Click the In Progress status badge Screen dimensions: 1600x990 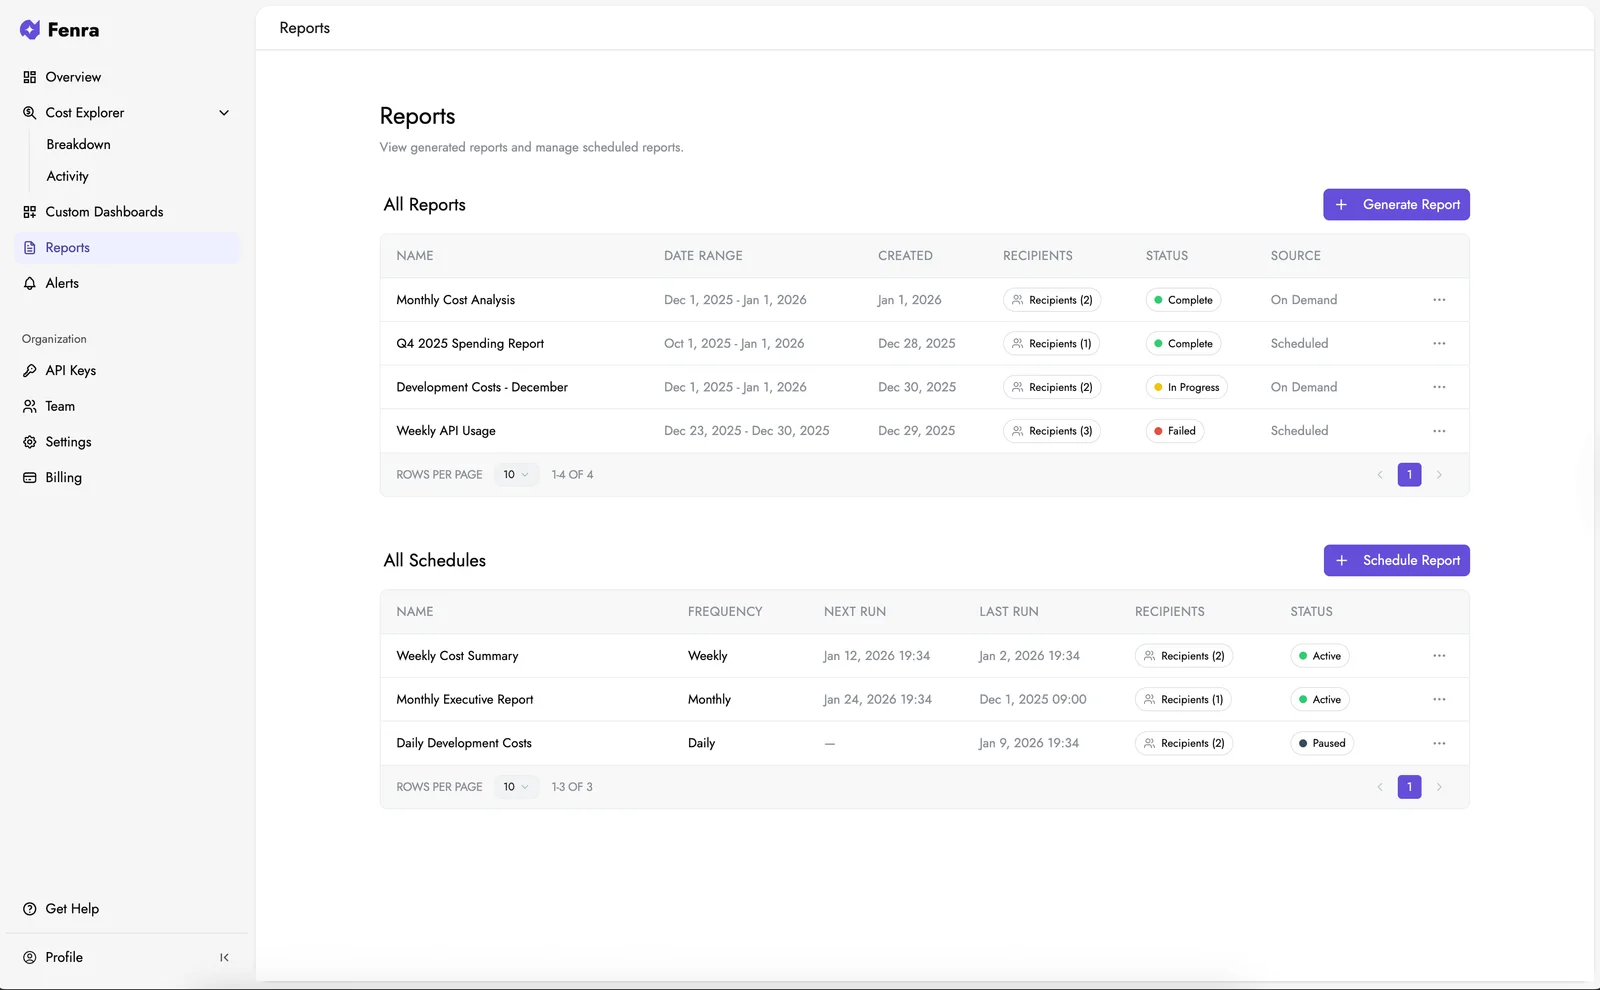pyautogui.click(x=1186, y=387)
